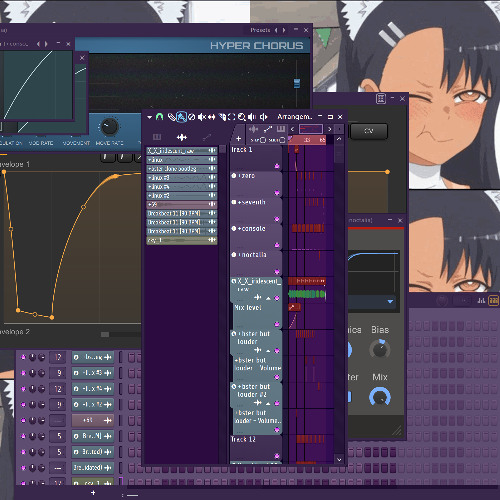
Task: Select the Mute tool in Playlist toolbar
Action: click(x=201, y=117)
